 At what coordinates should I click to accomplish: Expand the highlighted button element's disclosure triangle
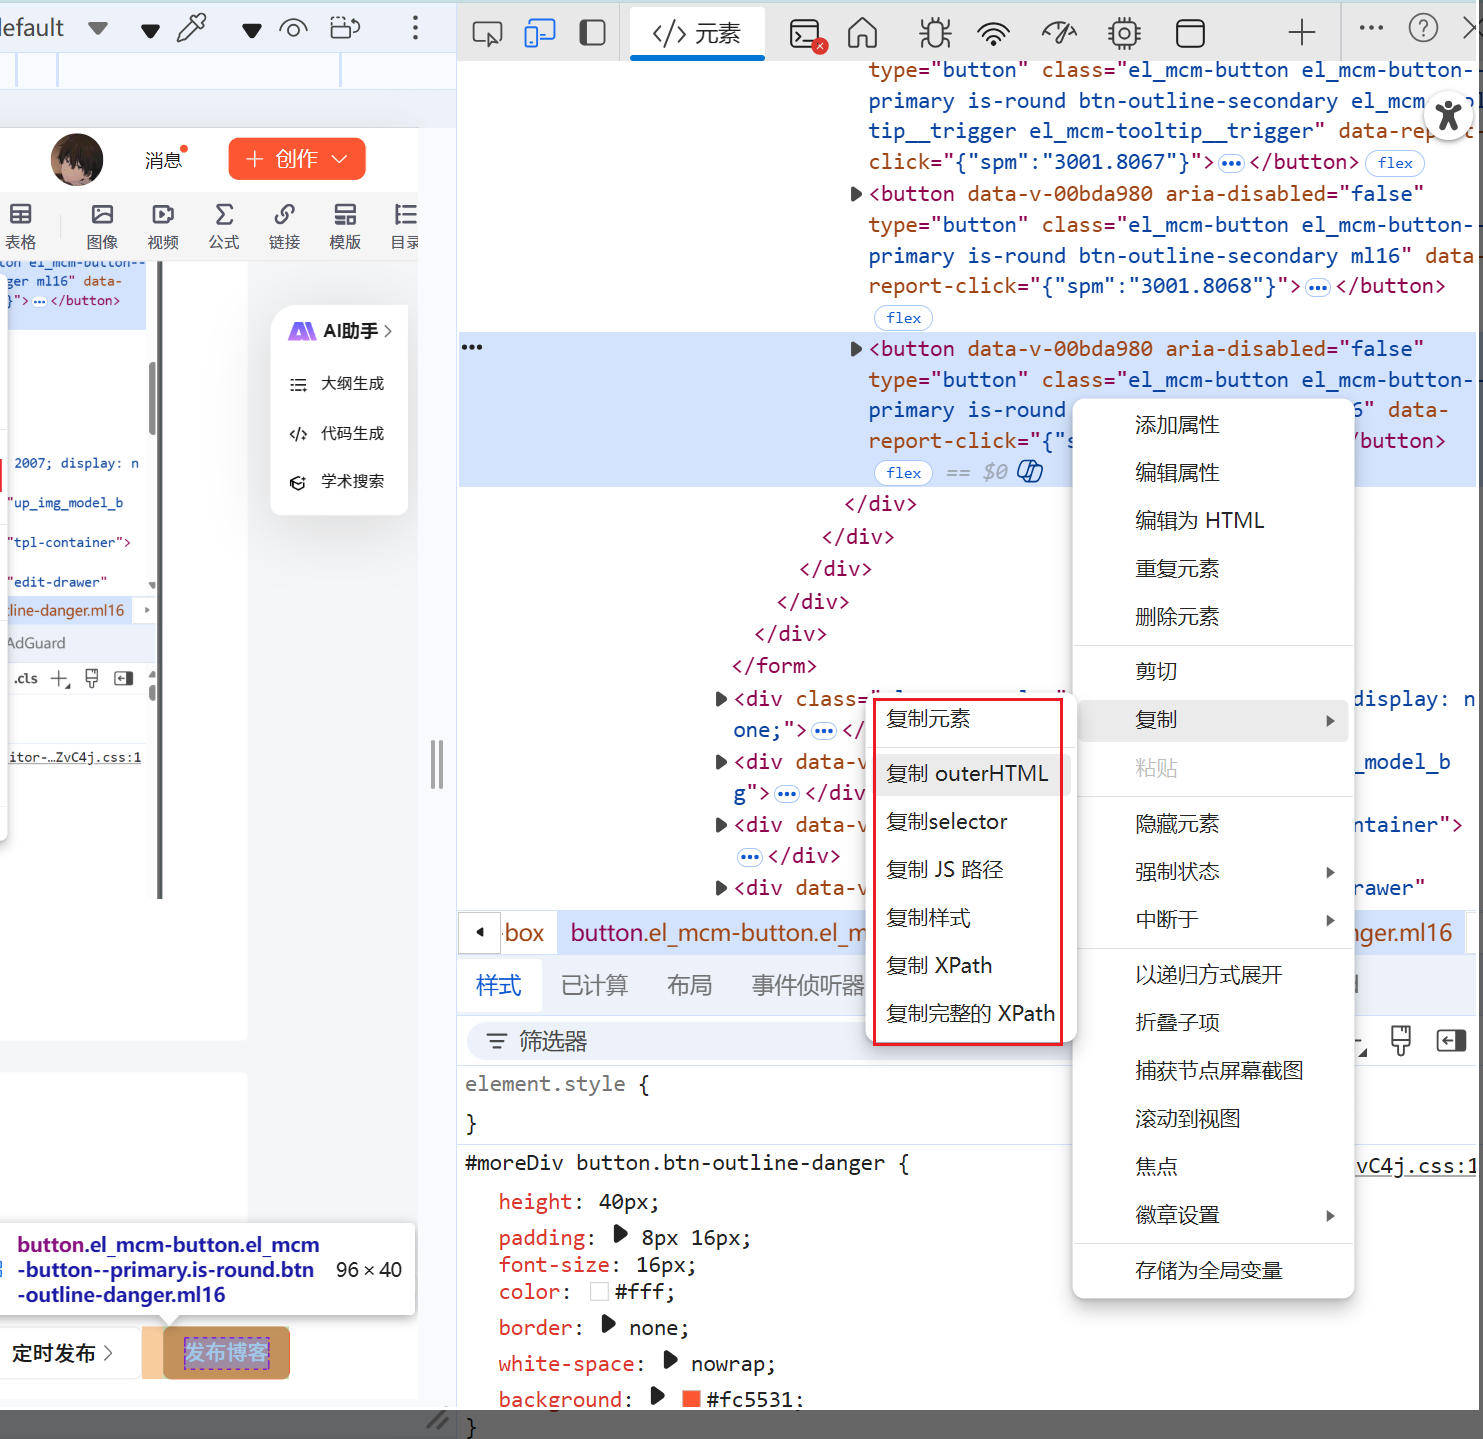coord(856,348)
